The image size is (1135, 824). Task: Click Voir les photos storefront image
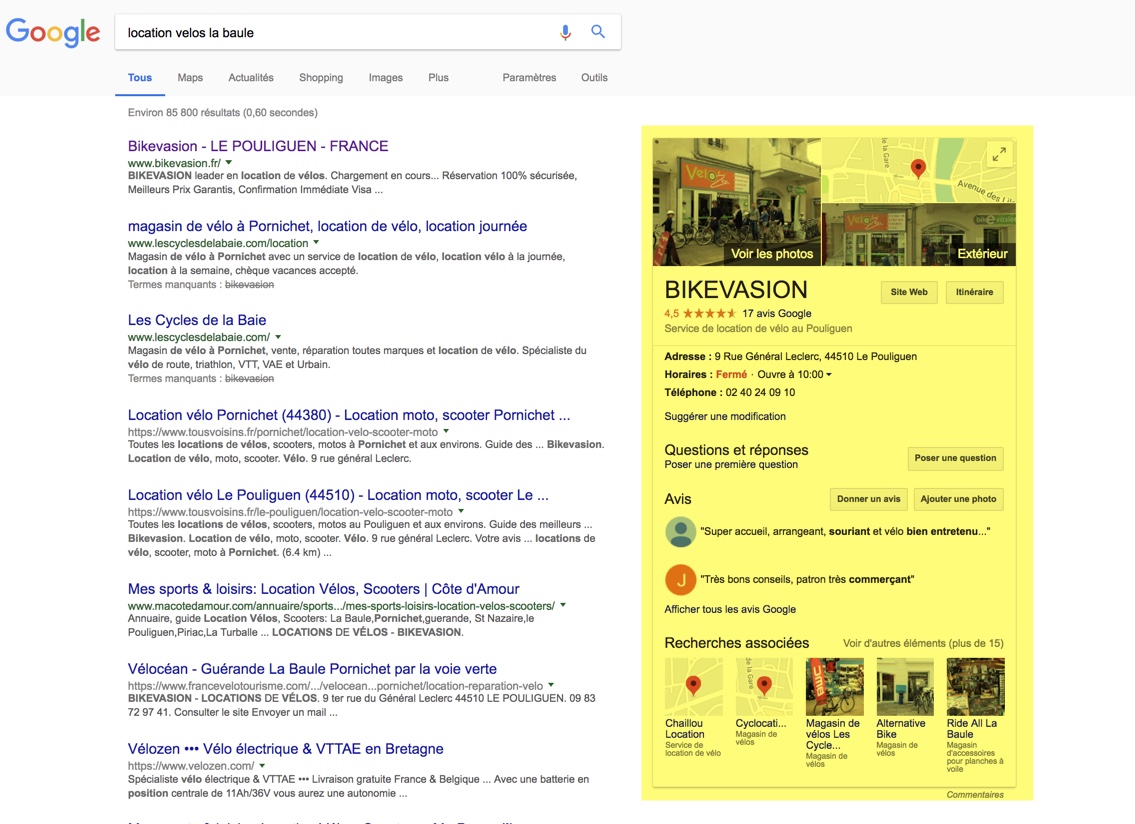click(x=737, y=202)
